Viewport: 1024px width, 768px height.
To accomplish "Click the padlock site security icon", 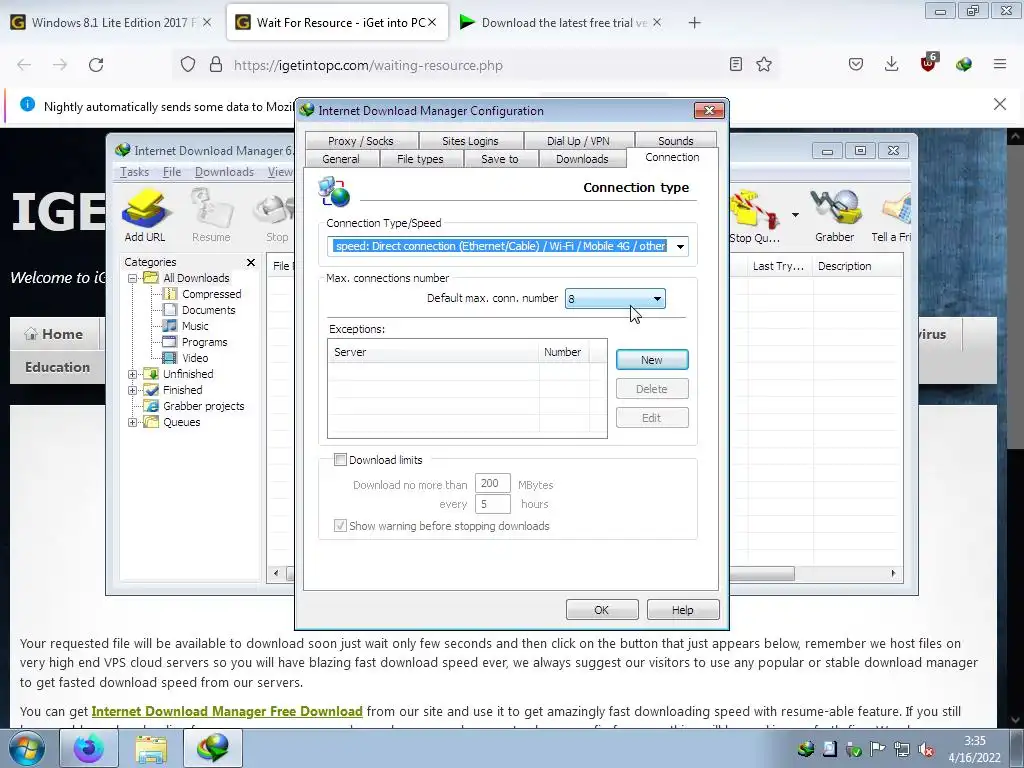I will [216, 65].
